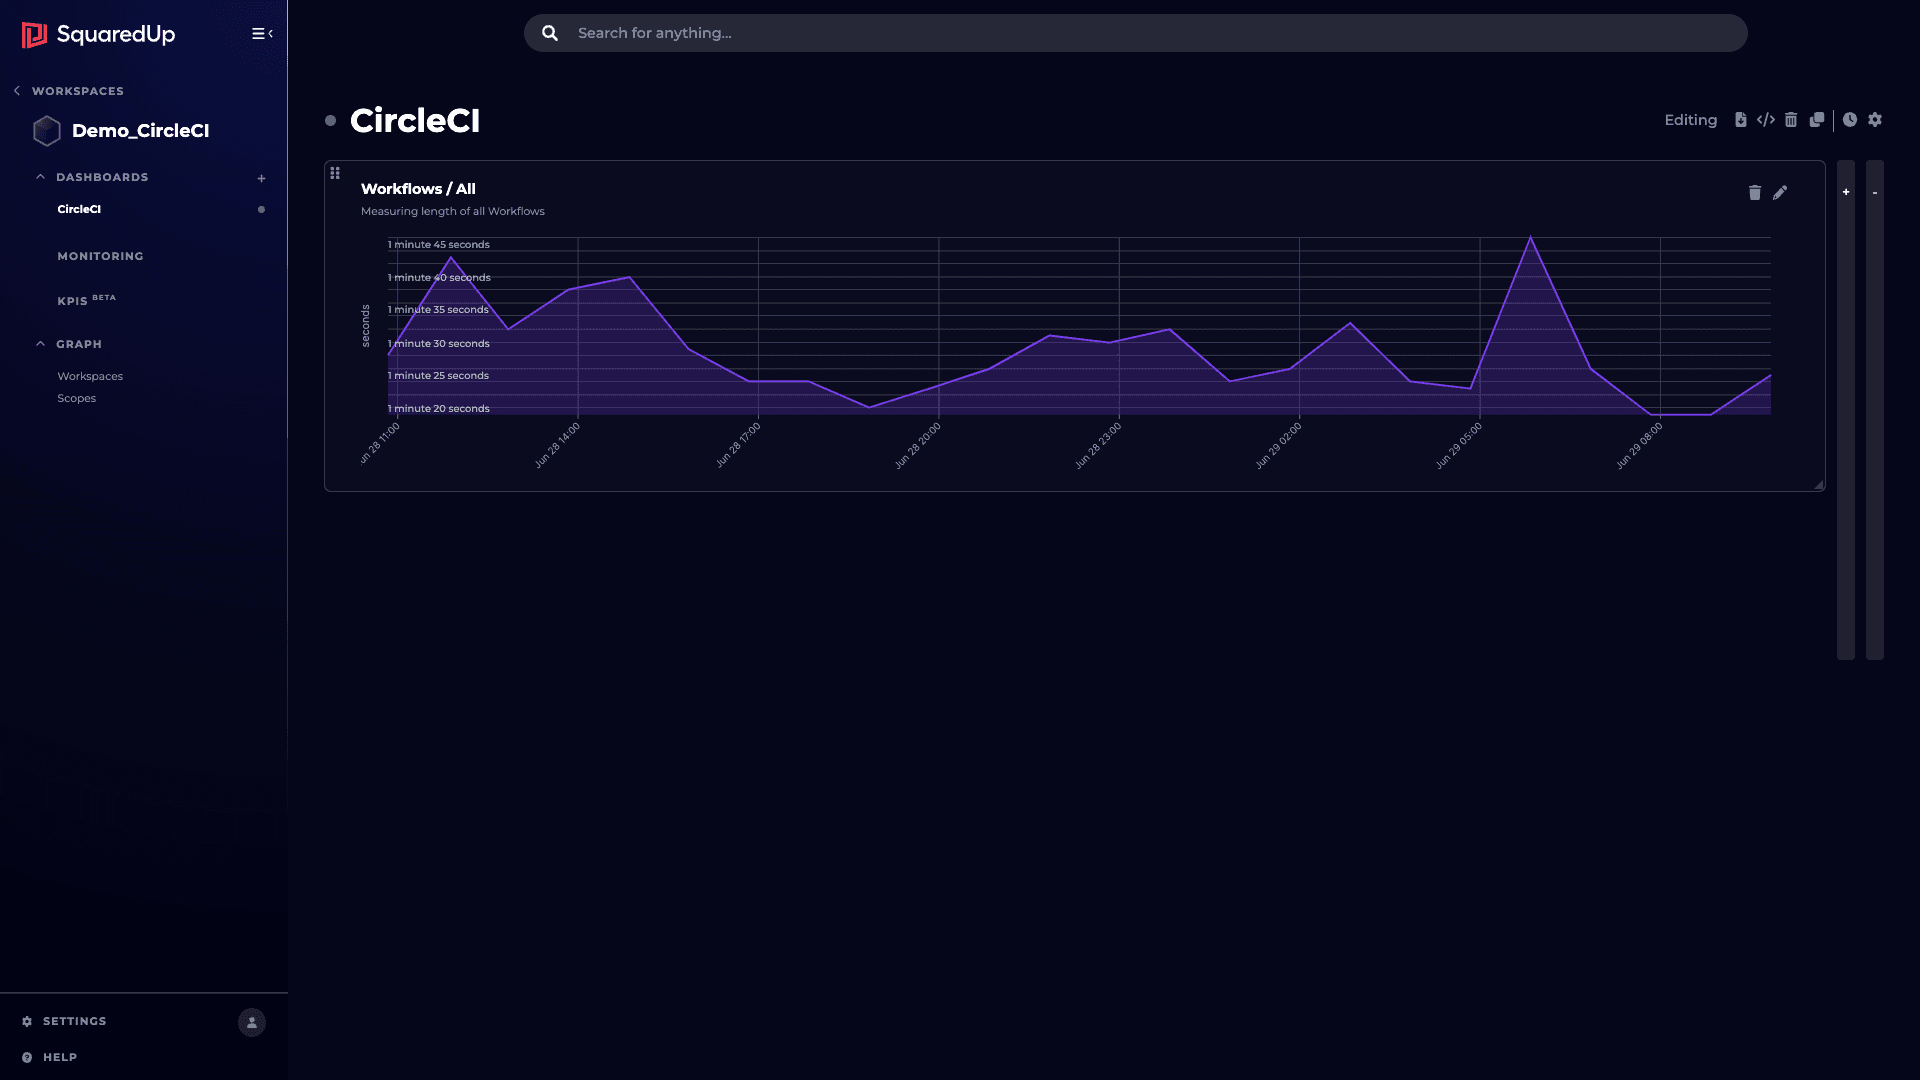Open Workspaces under Graph
This screenshot has height=1080, width=1920.
coord(90,376)
